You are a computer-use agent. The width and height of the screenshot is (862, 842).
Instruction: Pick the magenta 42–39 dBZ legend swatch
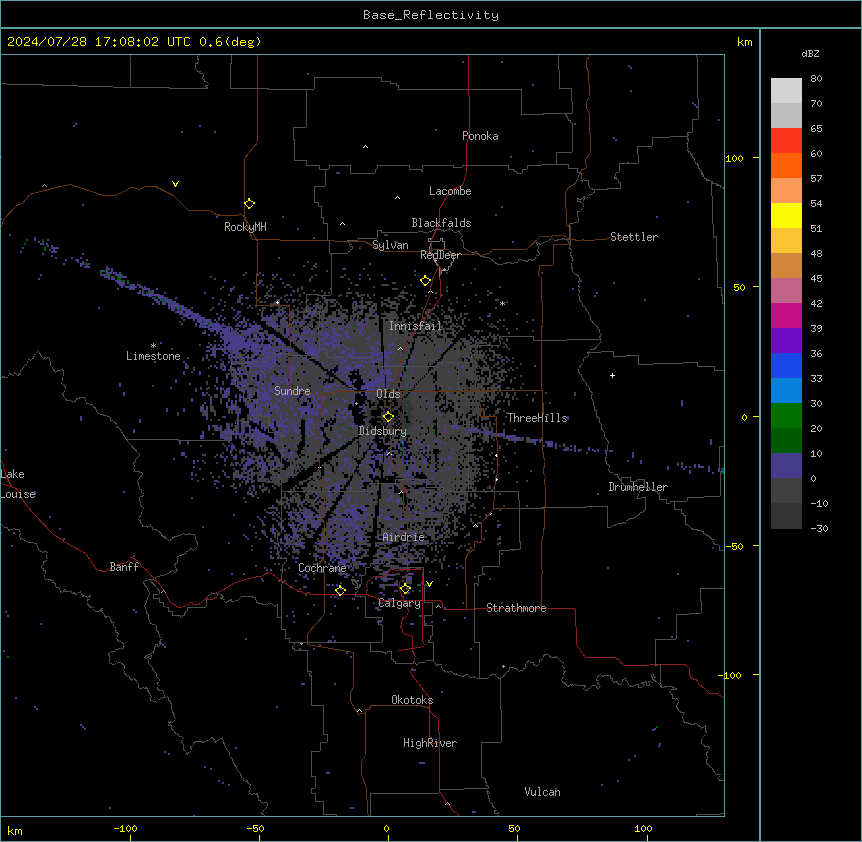pos(786,315)
